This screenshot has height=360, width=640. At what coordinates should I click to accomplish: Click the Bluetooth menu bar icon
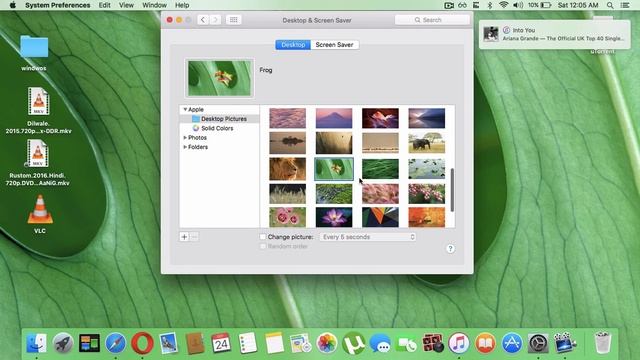(x=490, y=5)
